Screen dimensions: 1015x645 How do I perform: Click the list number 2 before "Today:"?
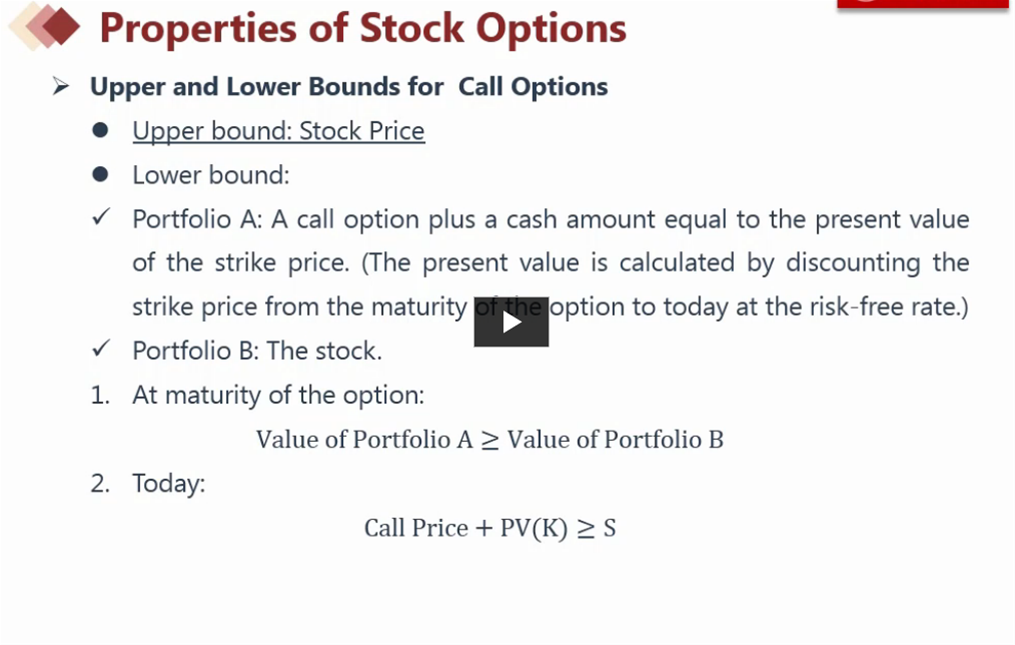tap(100, 484)
